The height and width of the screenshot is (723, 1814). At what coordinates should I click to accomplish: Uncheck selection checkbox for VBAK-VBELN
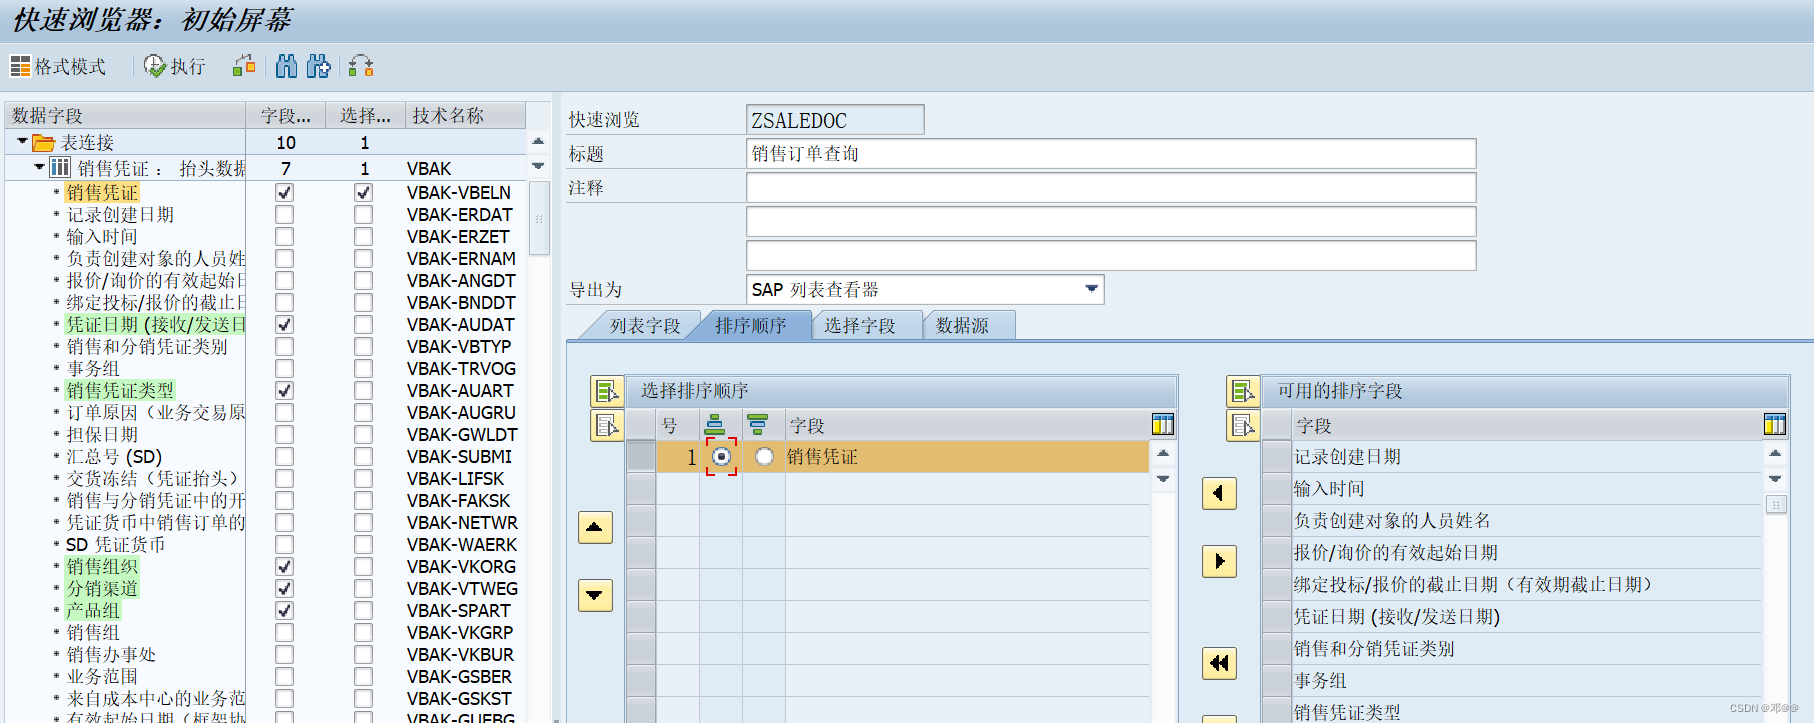click(x=363, y=192)
